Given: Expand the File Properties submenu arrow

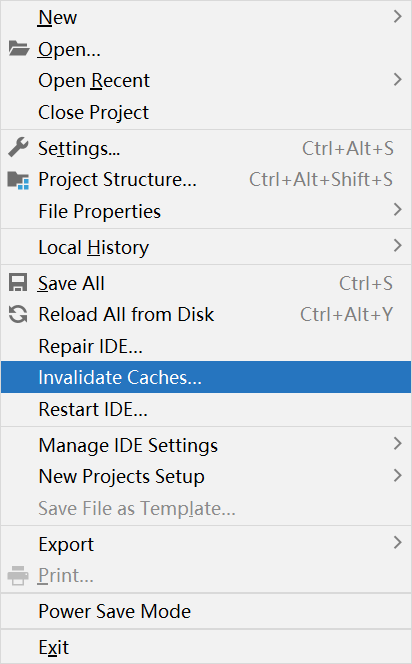Looking at the screenshot, I should click(x=397, y=210).
